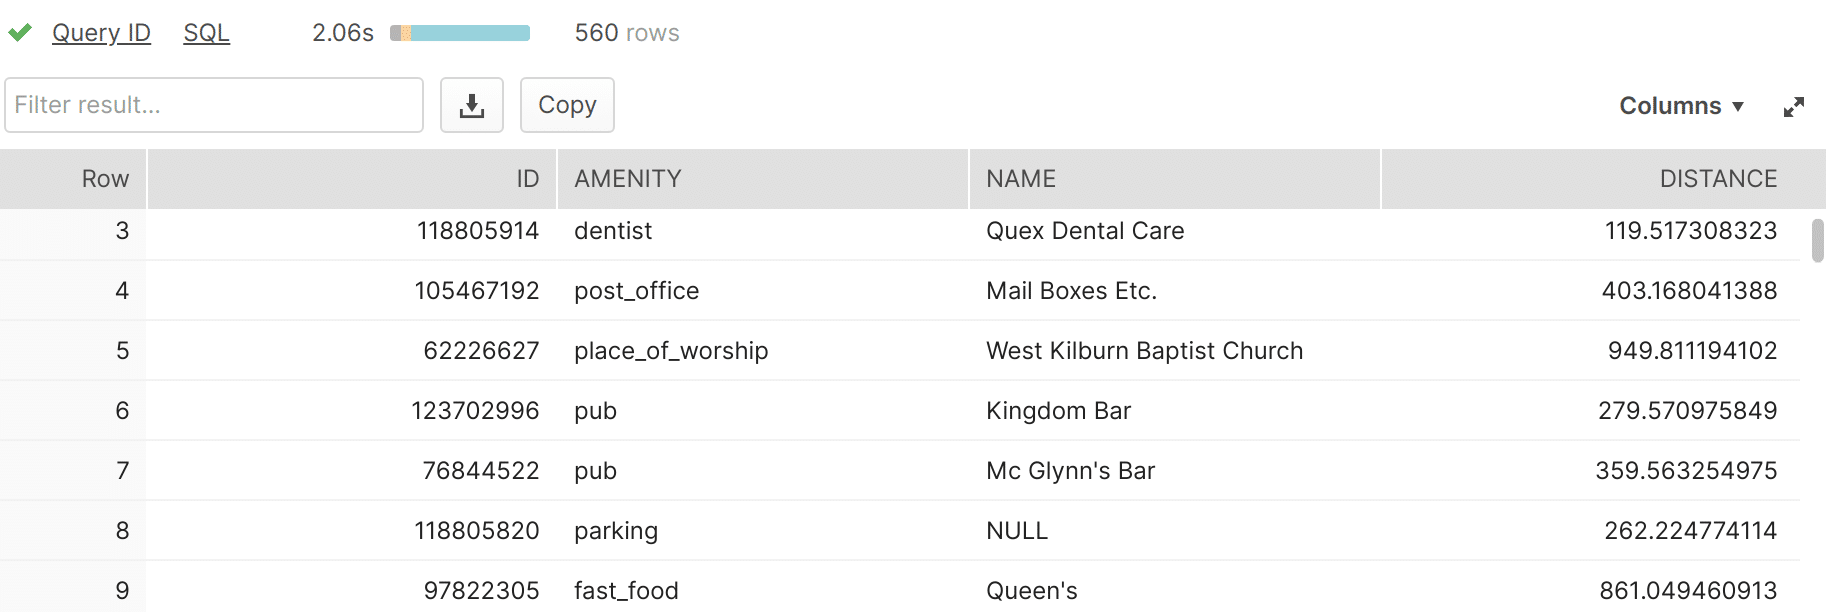1826x612 pixels.
Task: Sort by the ID column header
Action: point(352,179)
